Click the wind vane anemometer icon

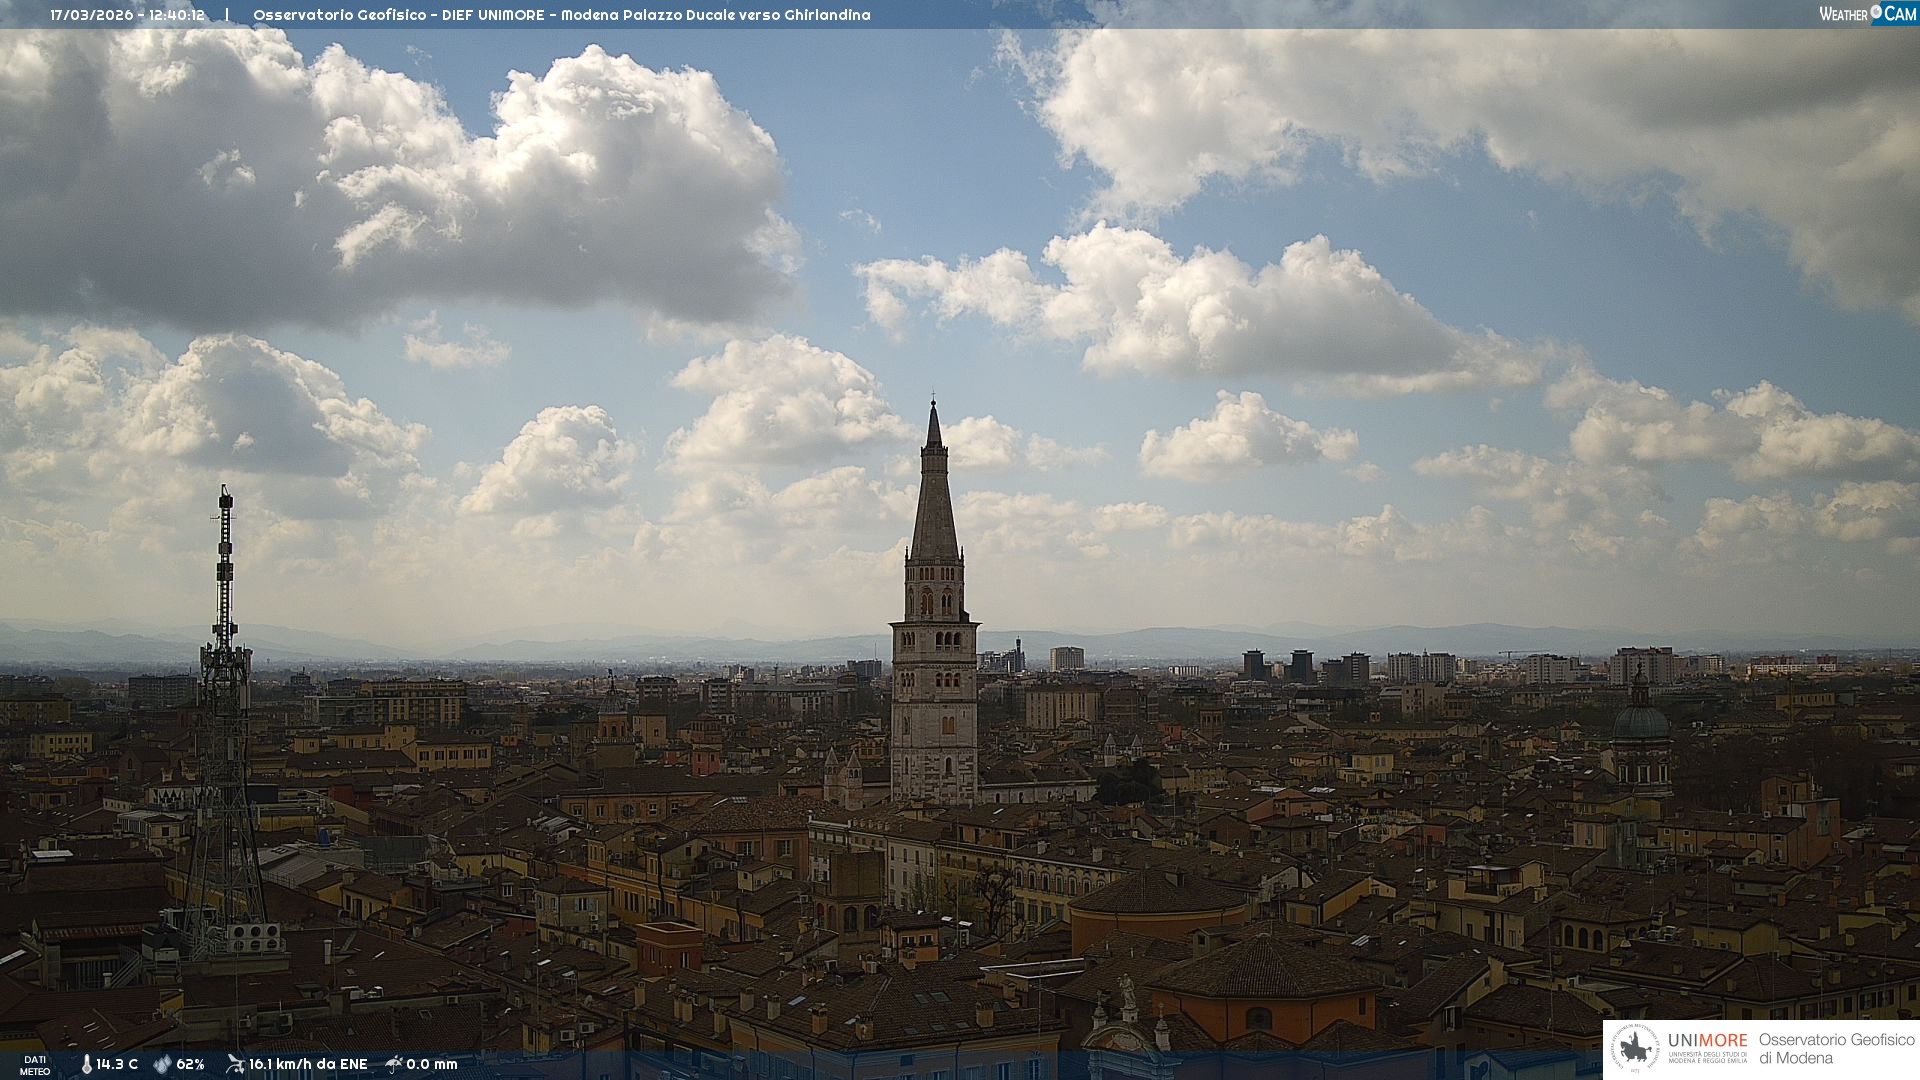coord(235,1064)
